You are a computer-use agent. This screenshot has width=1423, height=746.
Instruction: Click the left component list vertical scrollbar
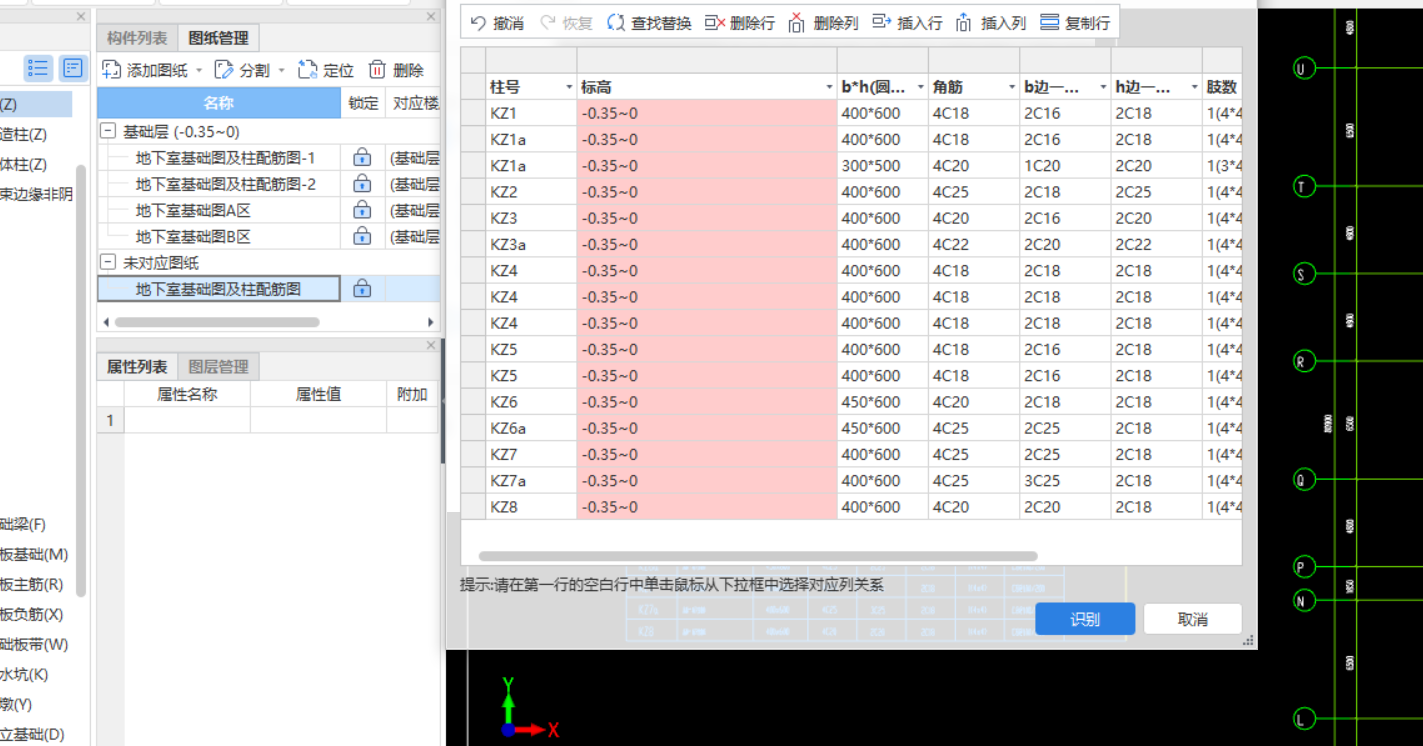(81, 380)
